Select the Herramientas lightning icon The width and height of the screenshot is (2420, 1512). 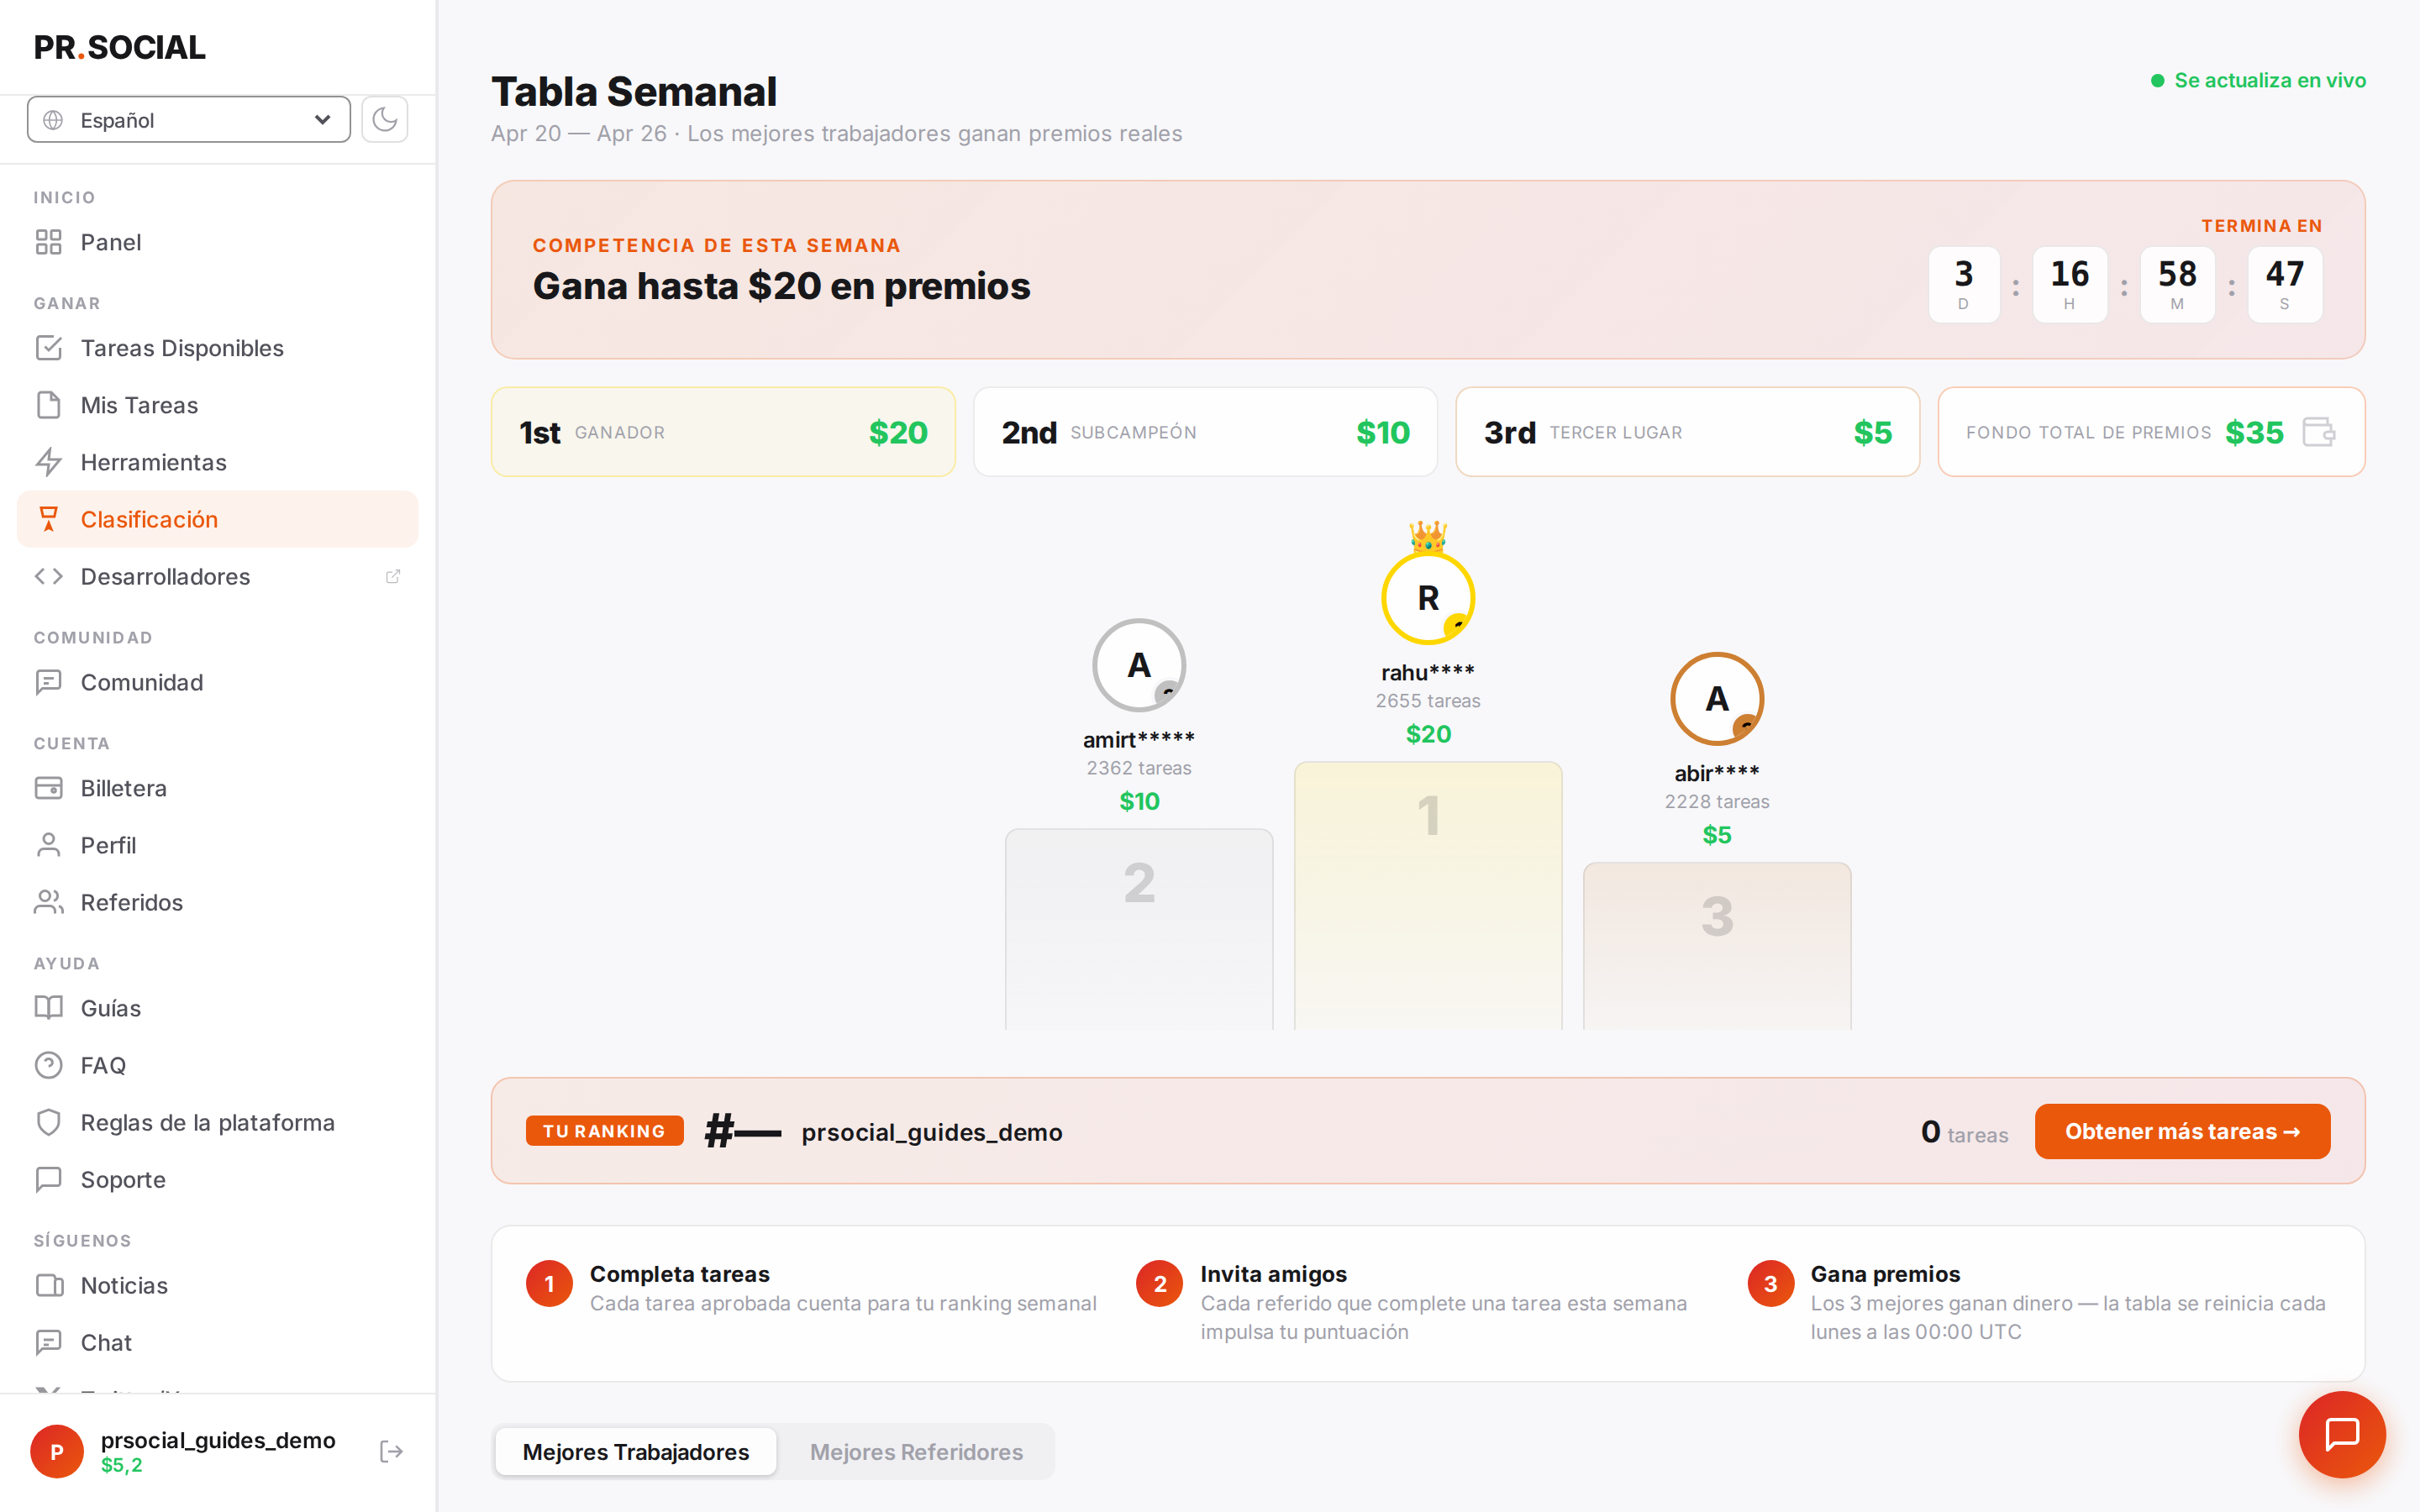click(49, 462)
